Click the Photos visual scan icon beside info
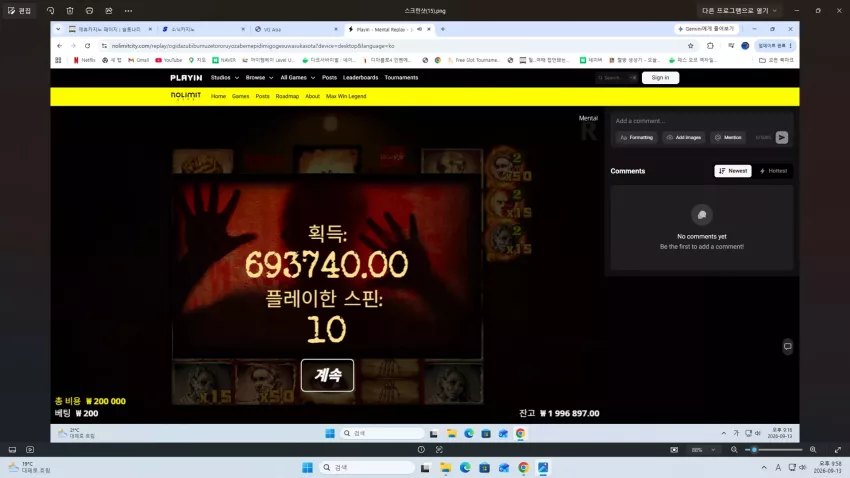 click(439, 449)
